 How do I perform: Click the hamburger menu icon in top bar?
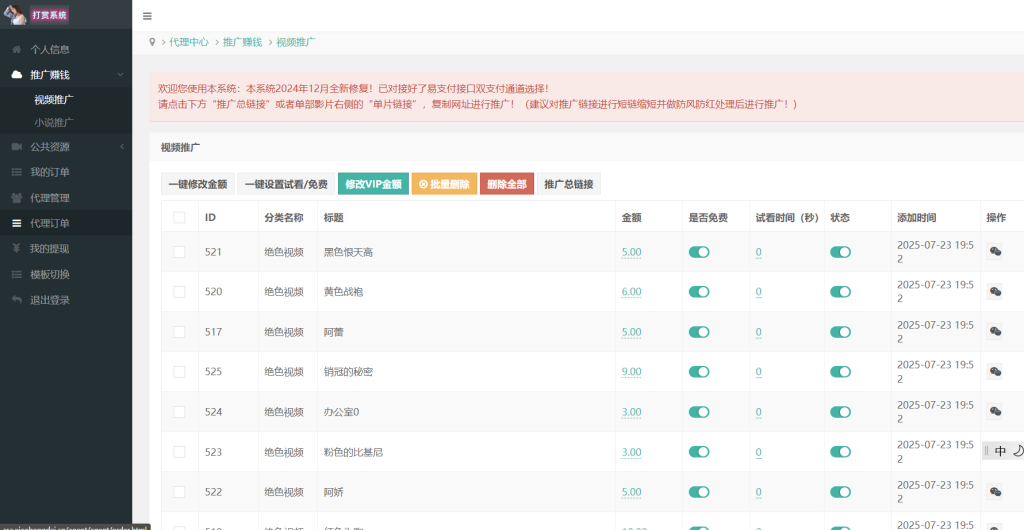tap(148, 16)
